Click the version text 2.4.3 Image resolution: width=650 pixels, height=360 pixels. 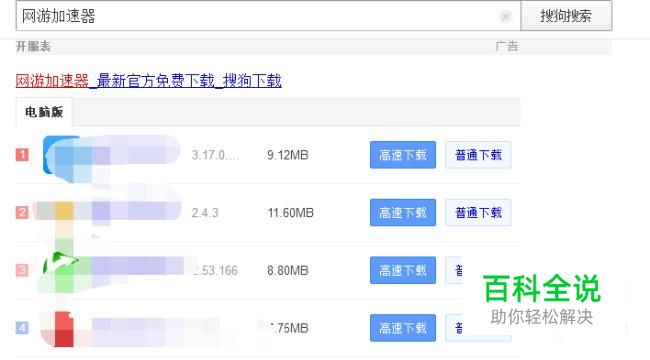point(205,213)
